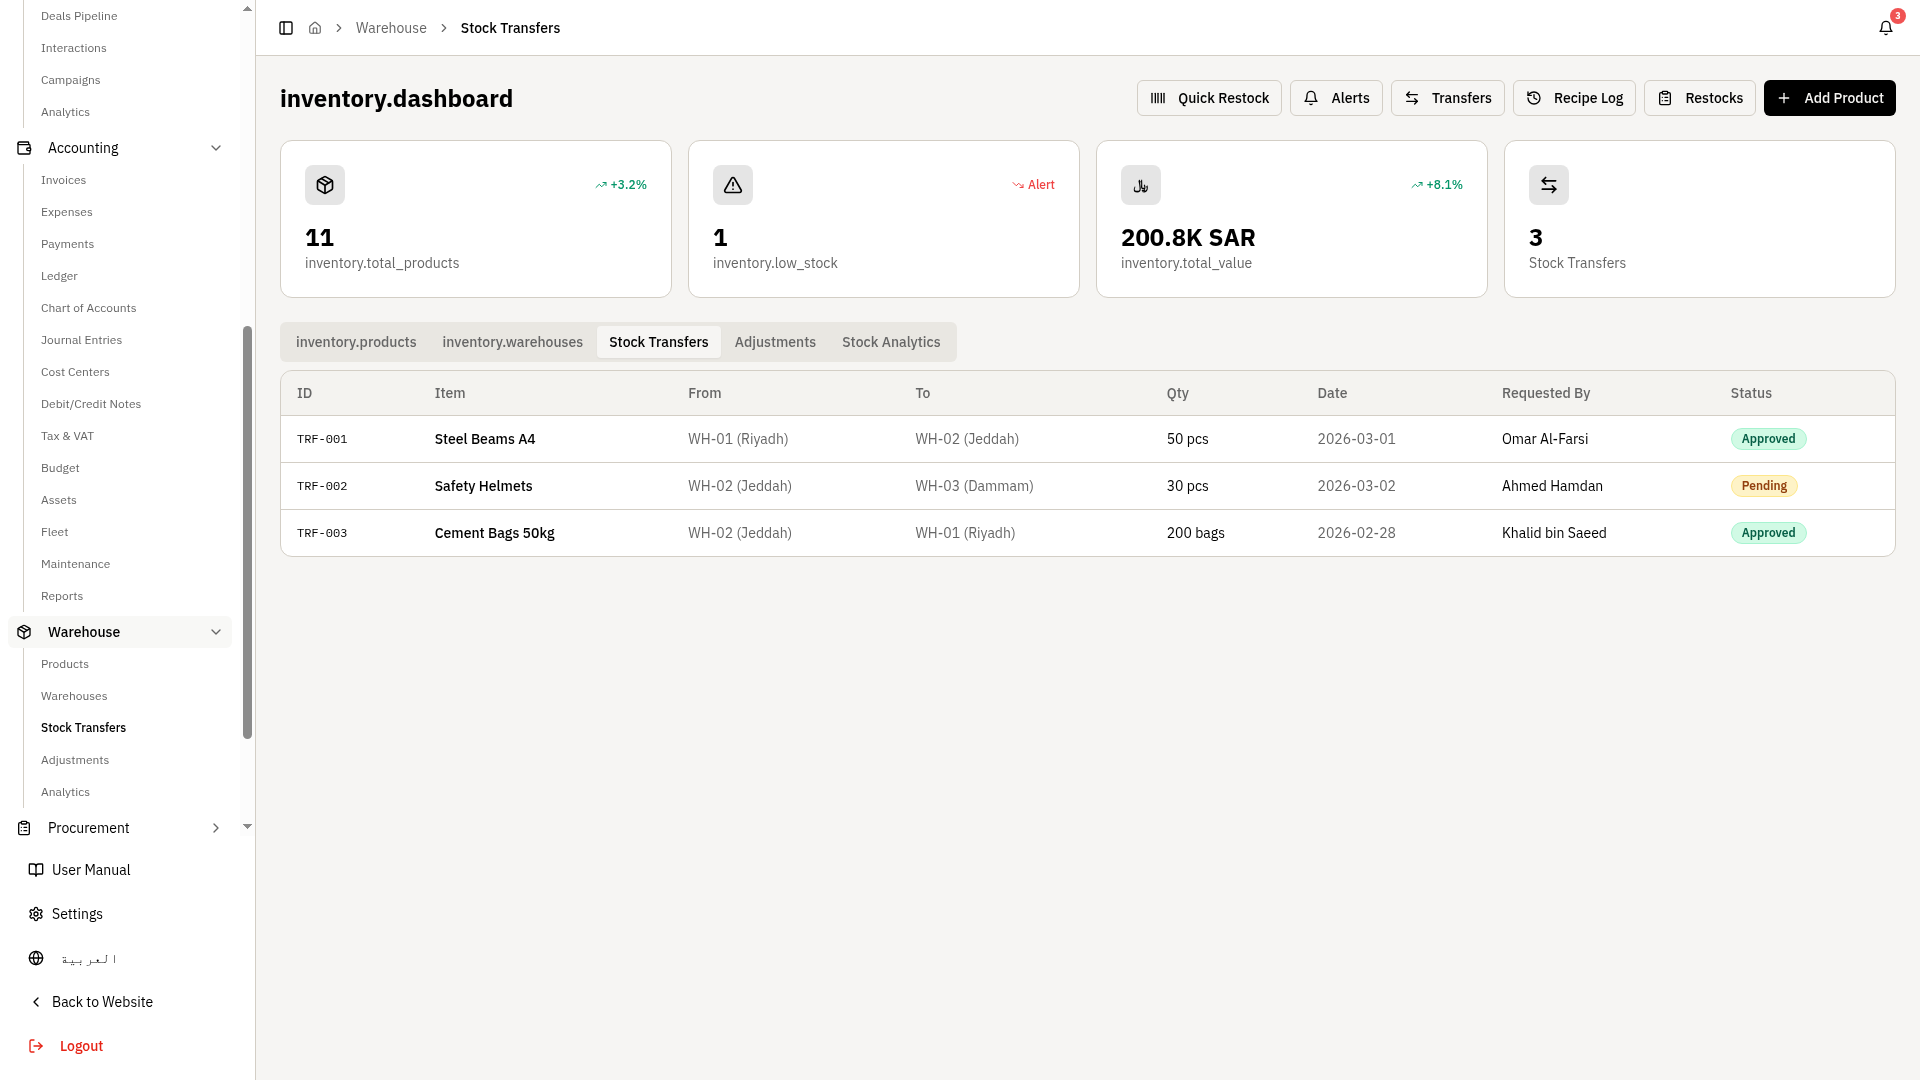The width and height of the screenshot is (1920, 1080).
Task: Click the Recipe Log button
Action: [1574, 98]
